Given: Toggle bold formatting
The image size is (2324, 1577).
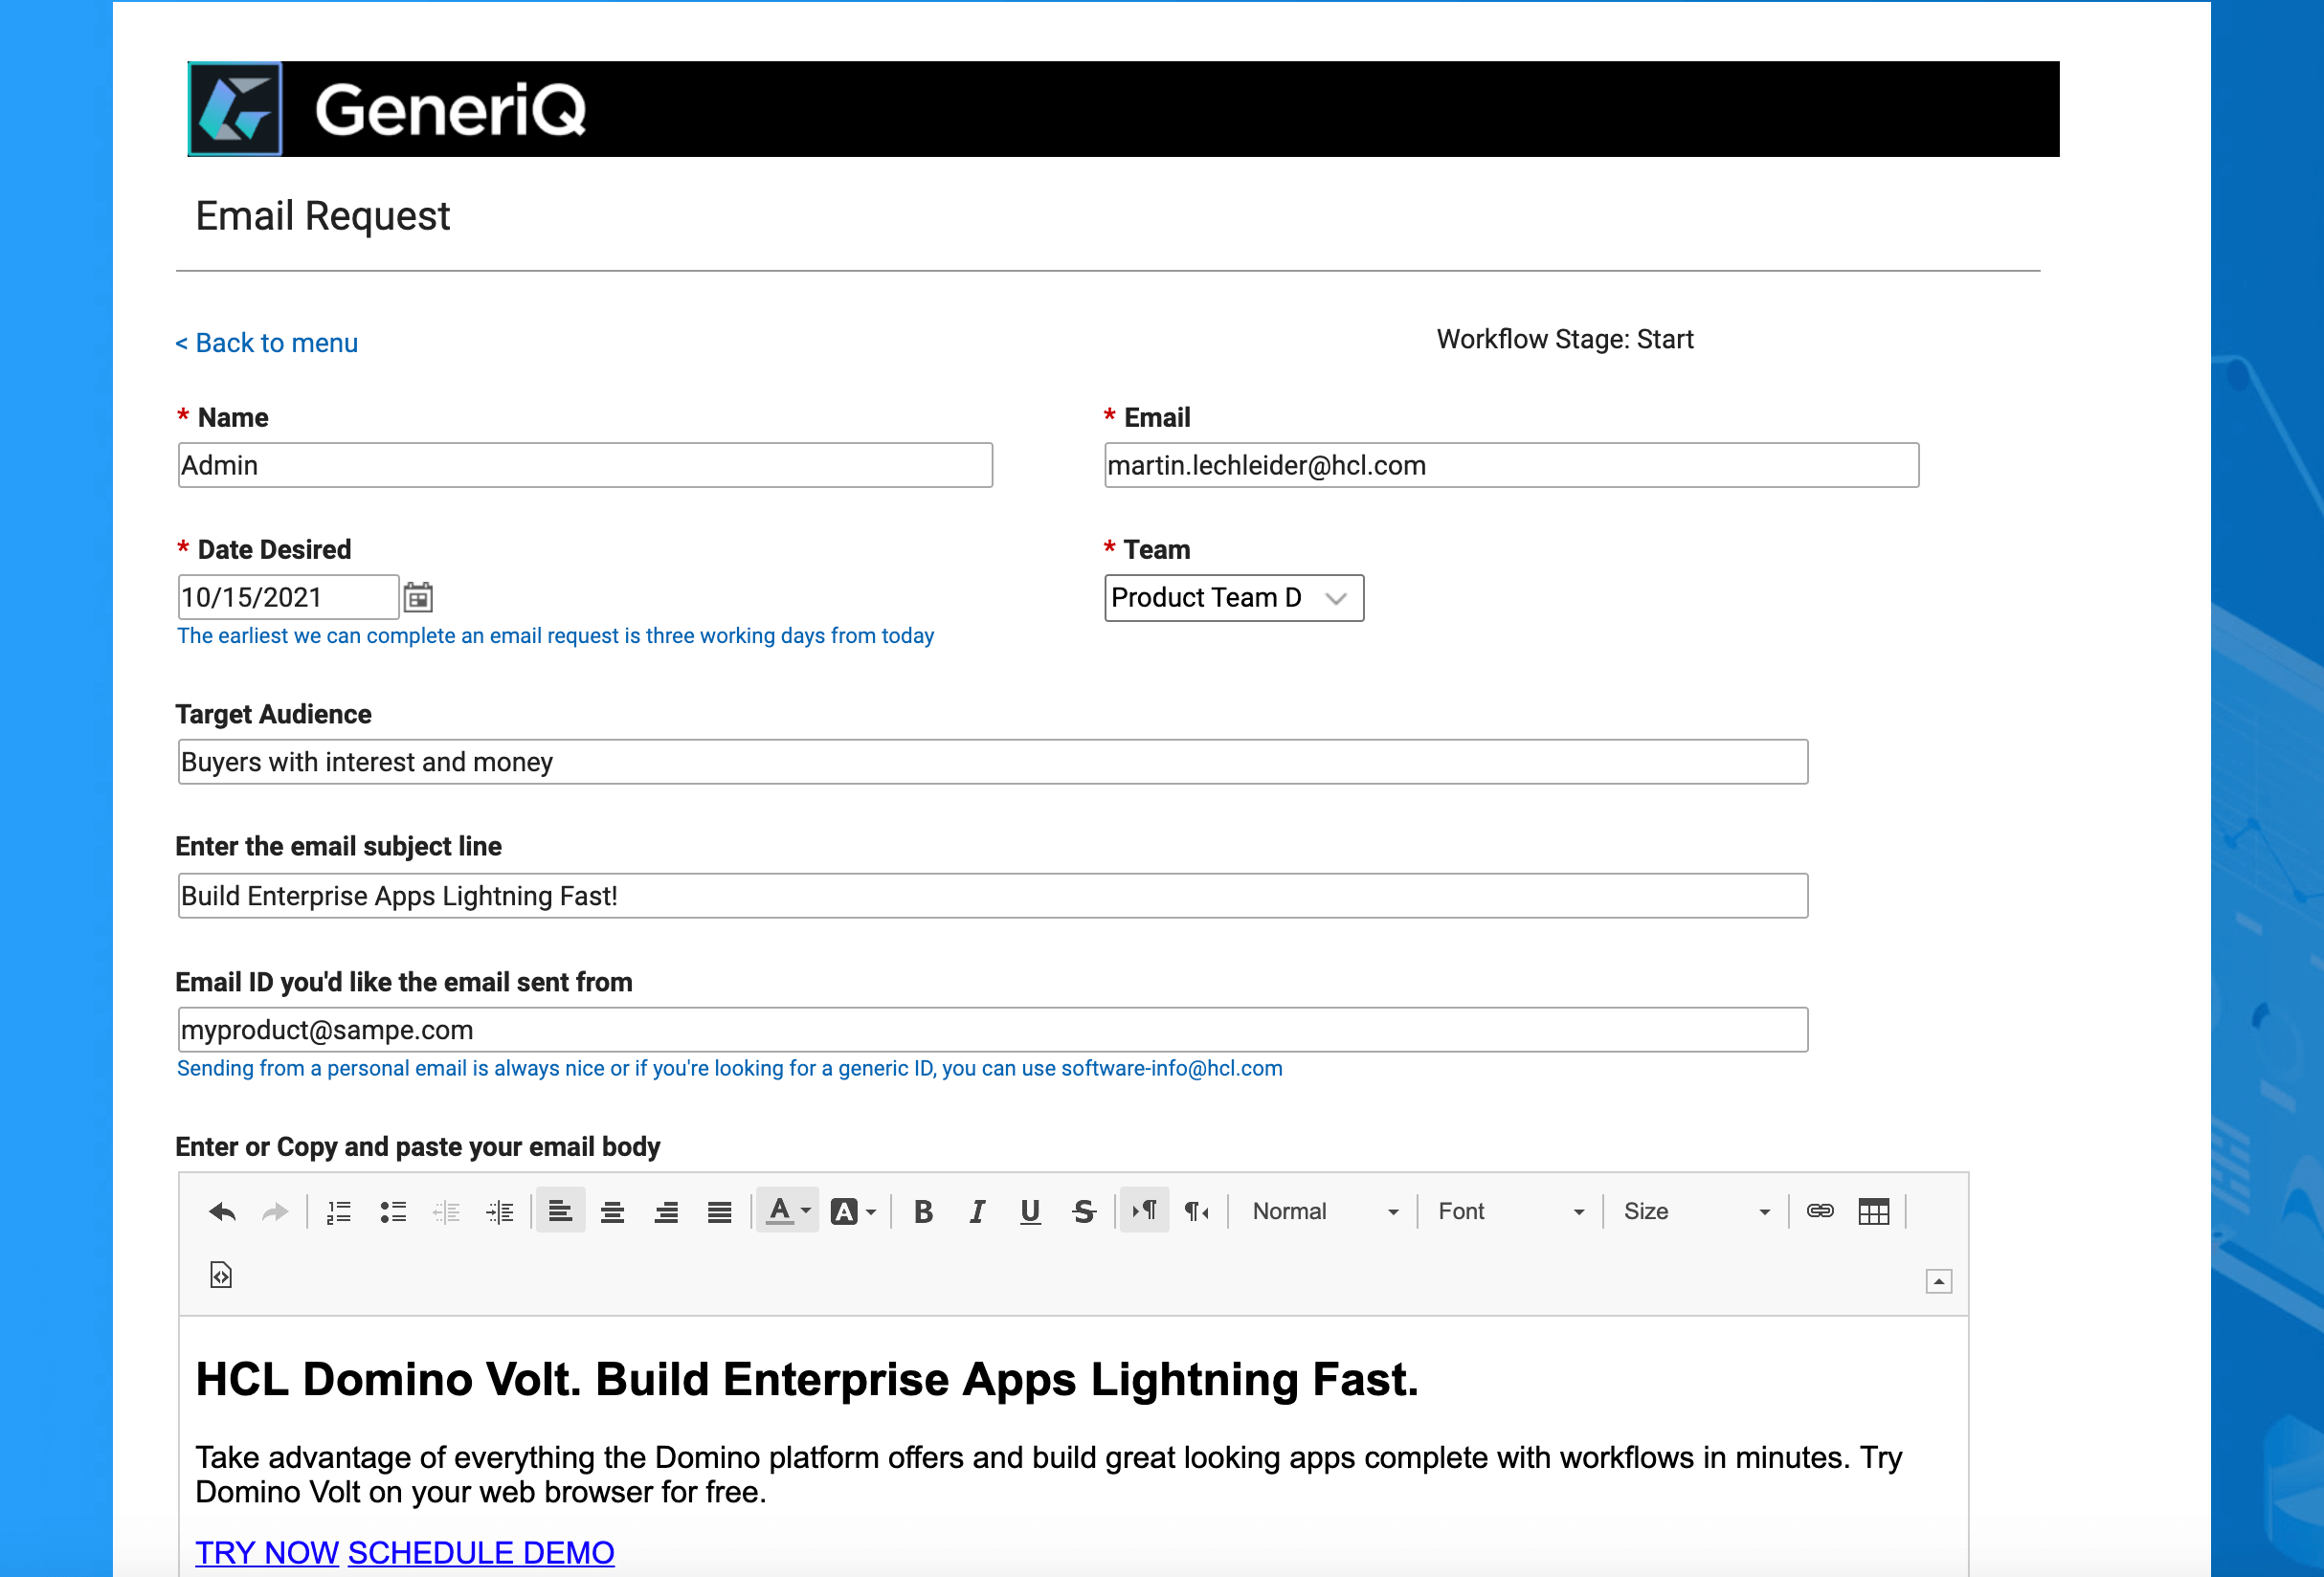Looking at the screenshot, I should tap(924, 1212).
